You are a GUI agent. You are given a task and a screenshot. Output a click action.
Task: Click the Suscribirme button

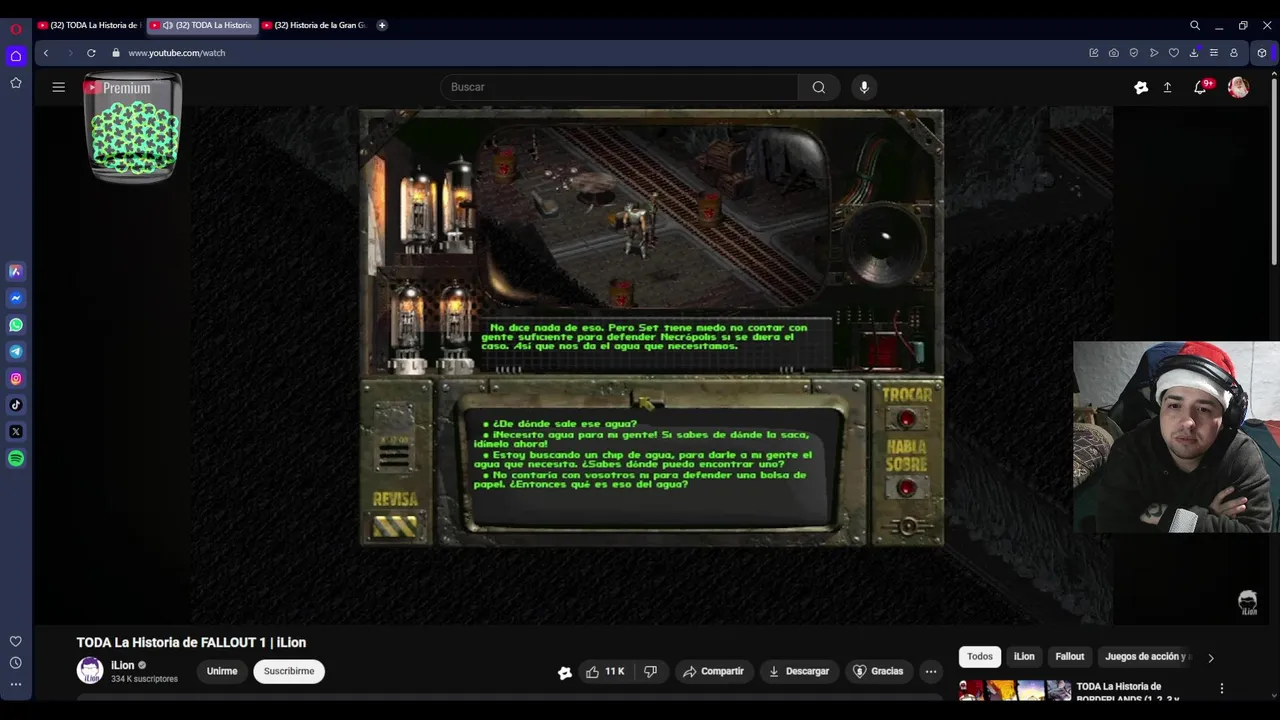pyautogui.click(x=289, y=671)
